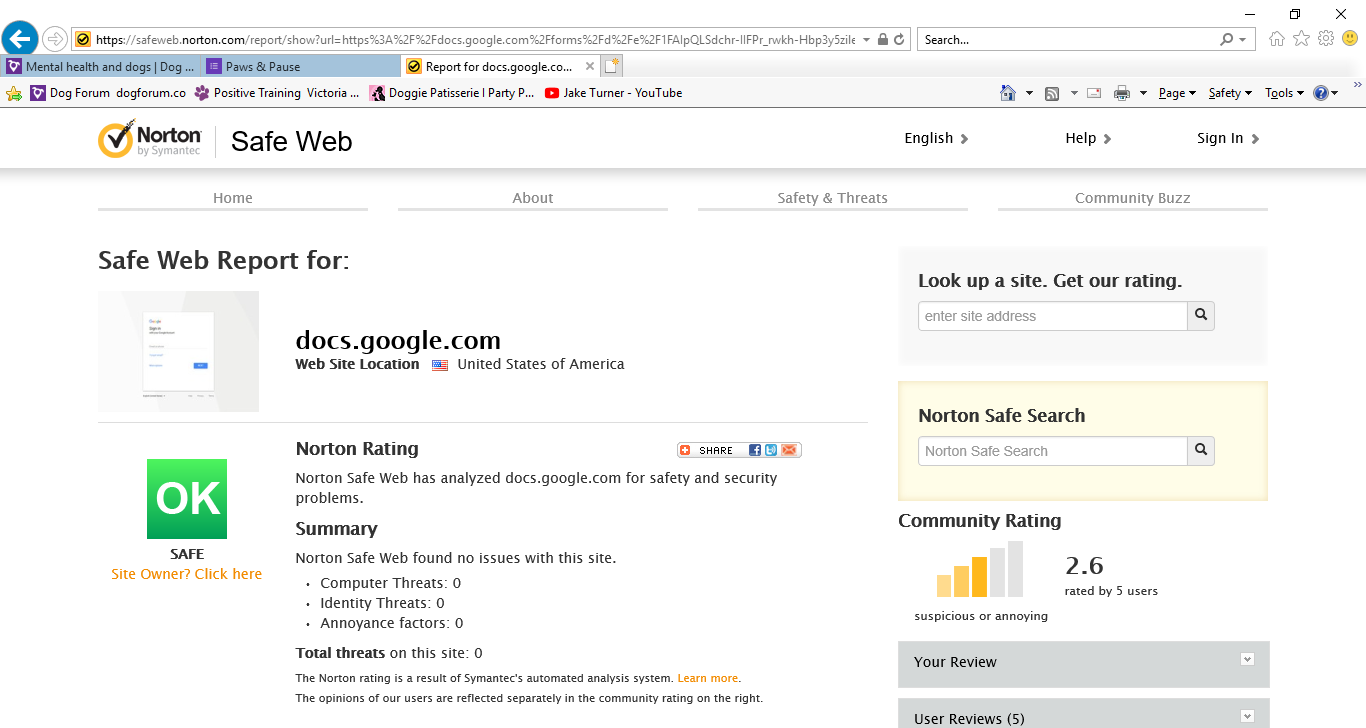
Task: Click the browser Forward arrow button
Action: click(x=55, y=39)
